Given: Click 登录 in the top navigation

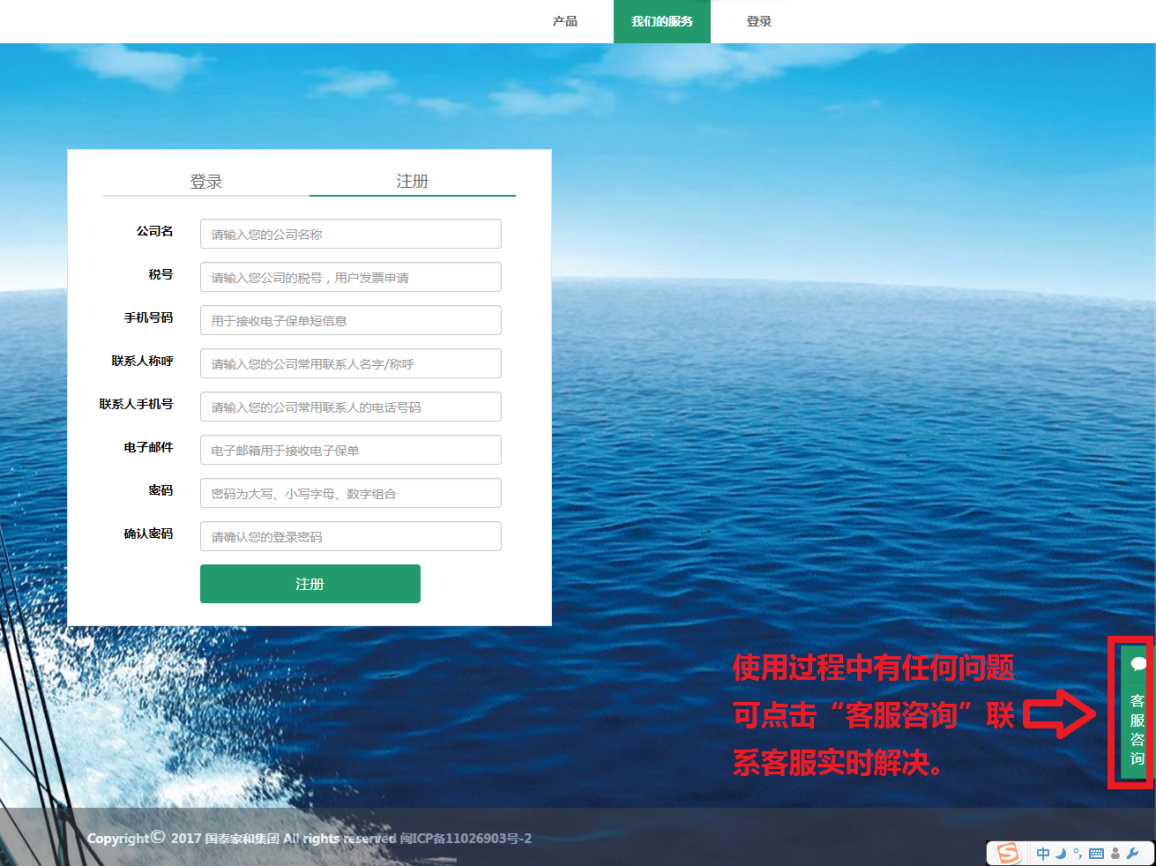Looking at the screenshot, I should pyautogui.click(x=759, y=21).
